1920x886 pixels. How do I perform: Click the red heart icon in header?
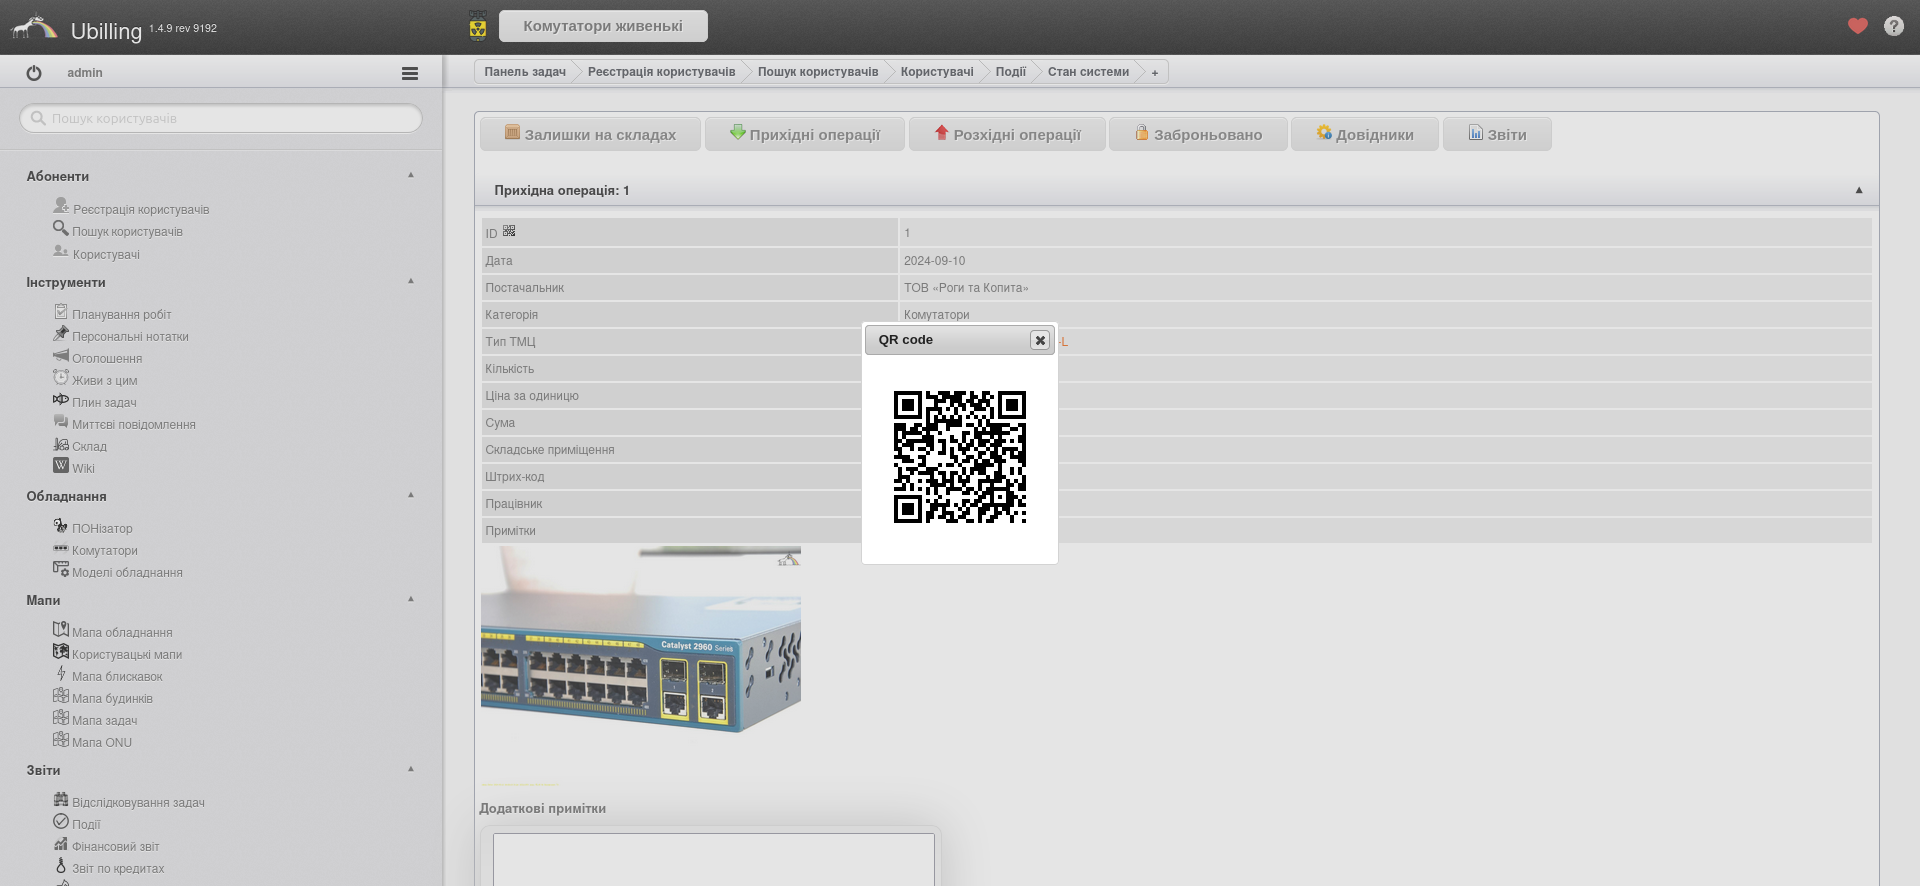(x=1857, y=27)
